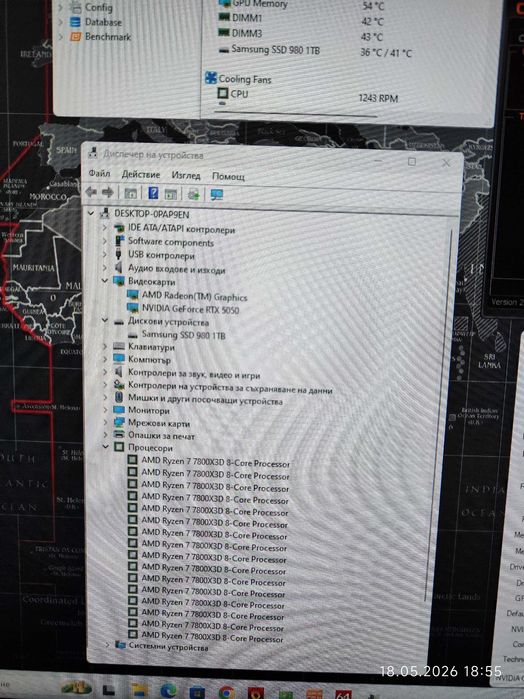Select Мишки и други посочващи устройства
Viewport: 524px width, 699px height.
[x=205, y=399]
